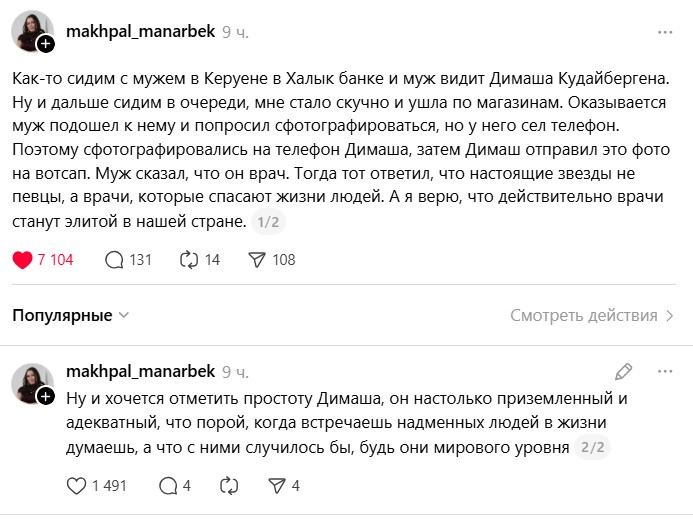Like the second post with 1 491 likes
This screenshot has width=693, height=525.
pos(76,486)
